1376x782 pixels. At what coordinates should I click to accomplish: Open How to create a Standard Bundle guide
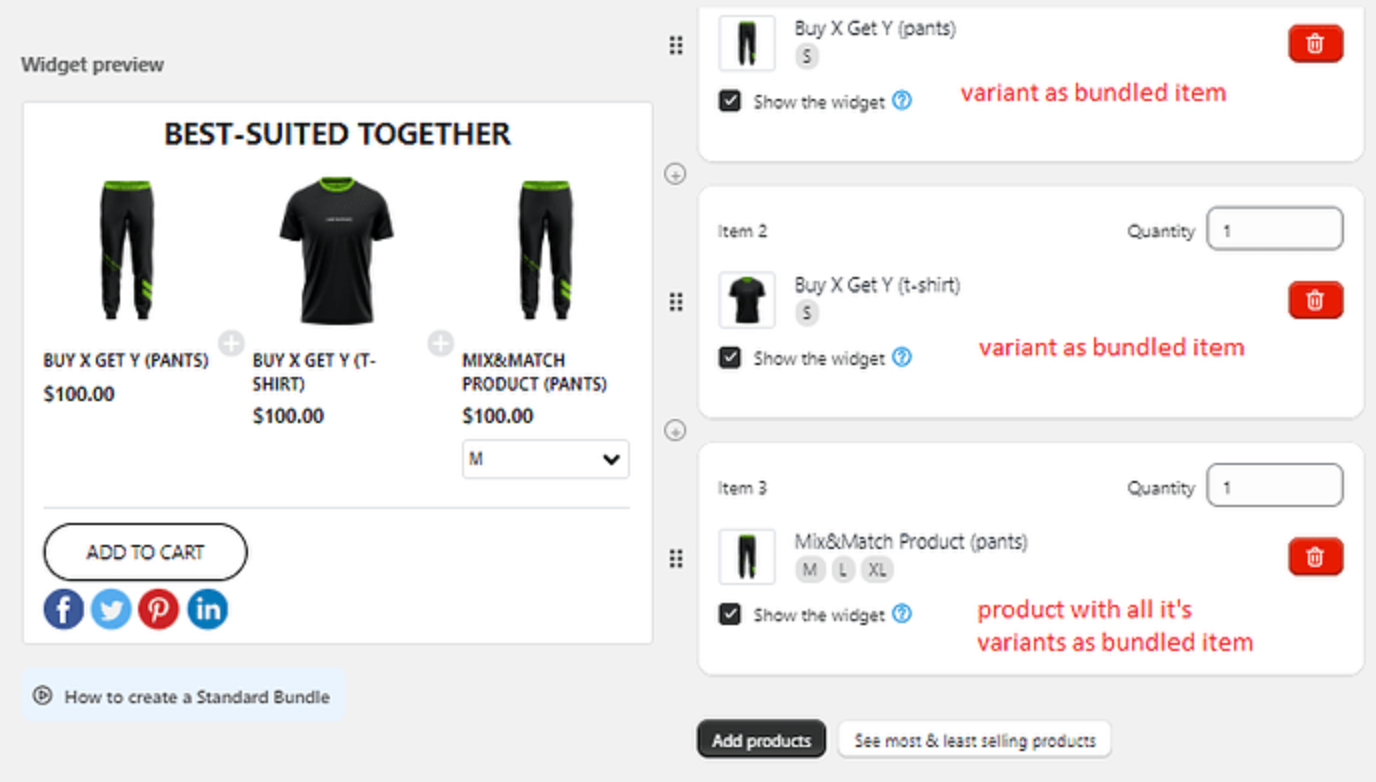coord(184,696)
